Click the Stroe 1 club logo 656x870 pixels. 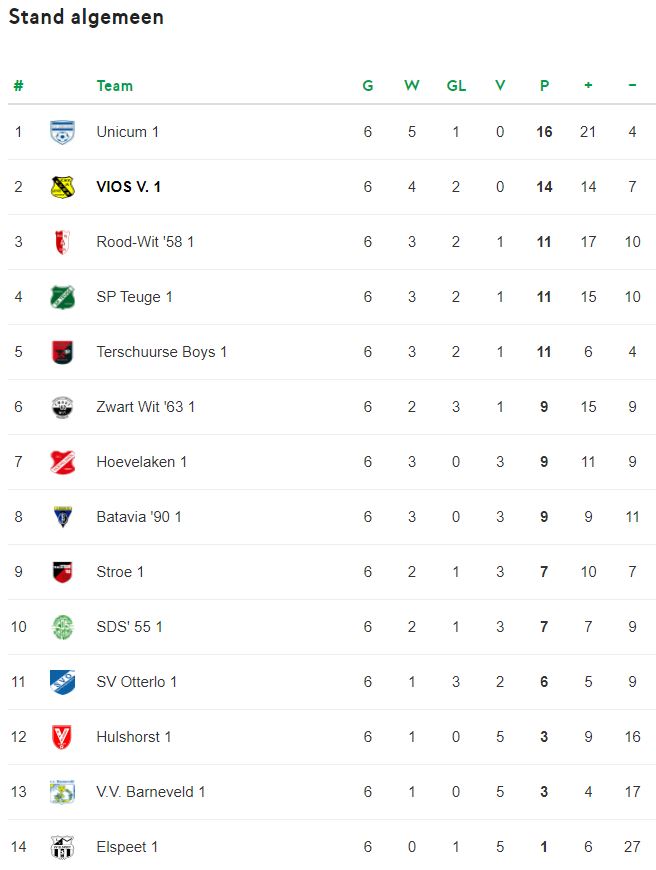coord(62,572)
